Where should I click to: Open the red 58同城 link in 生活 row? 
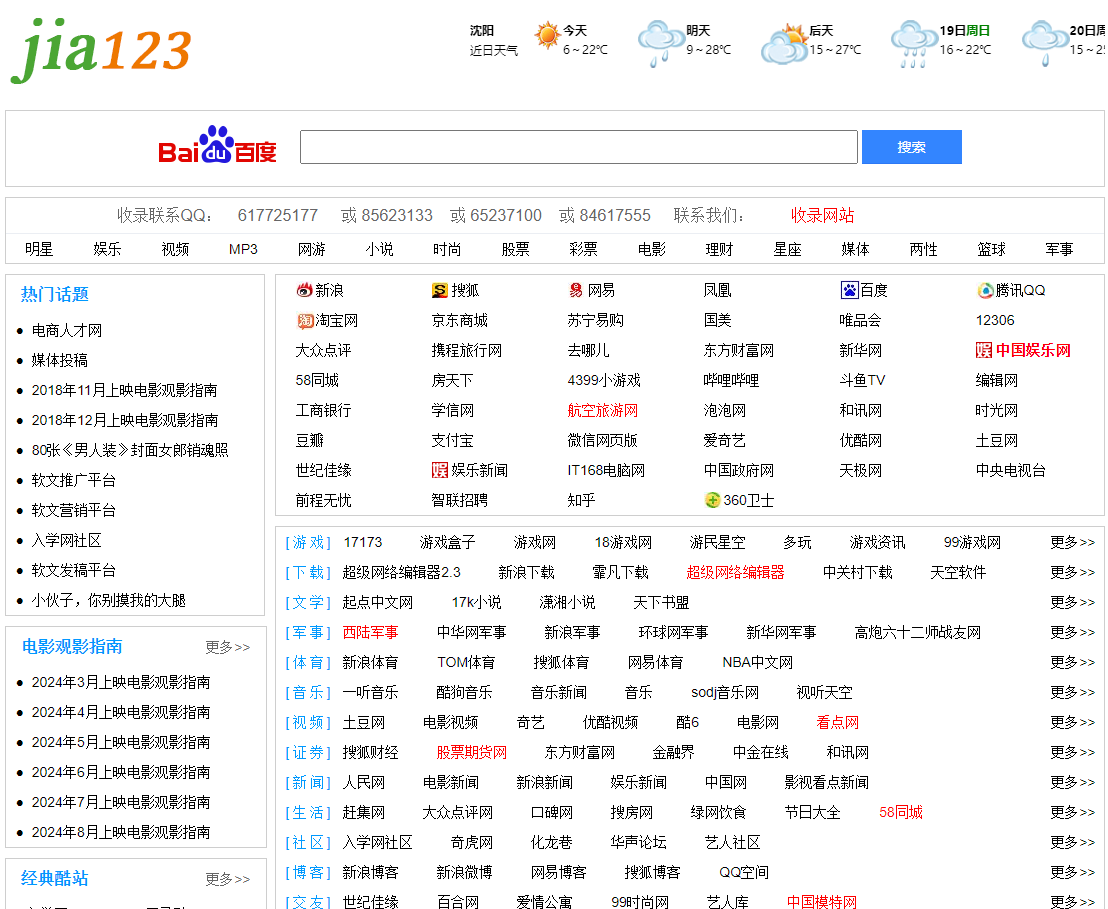[x=901, y=813]
